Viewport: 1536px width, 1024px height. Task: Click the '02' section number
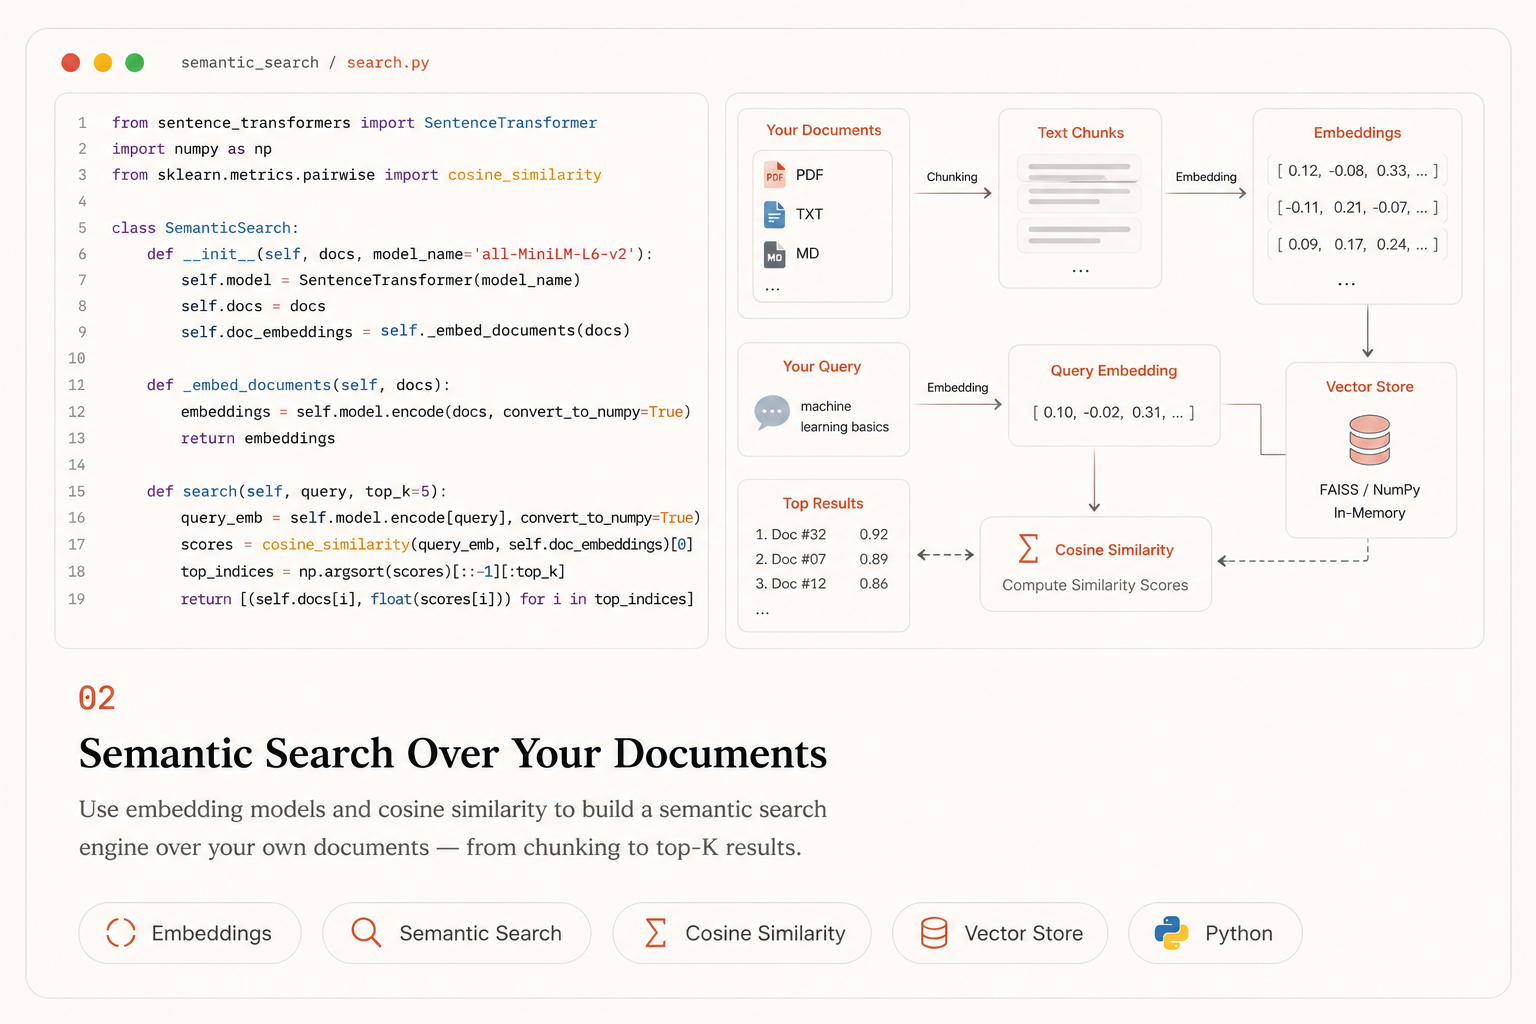point(97,698)
